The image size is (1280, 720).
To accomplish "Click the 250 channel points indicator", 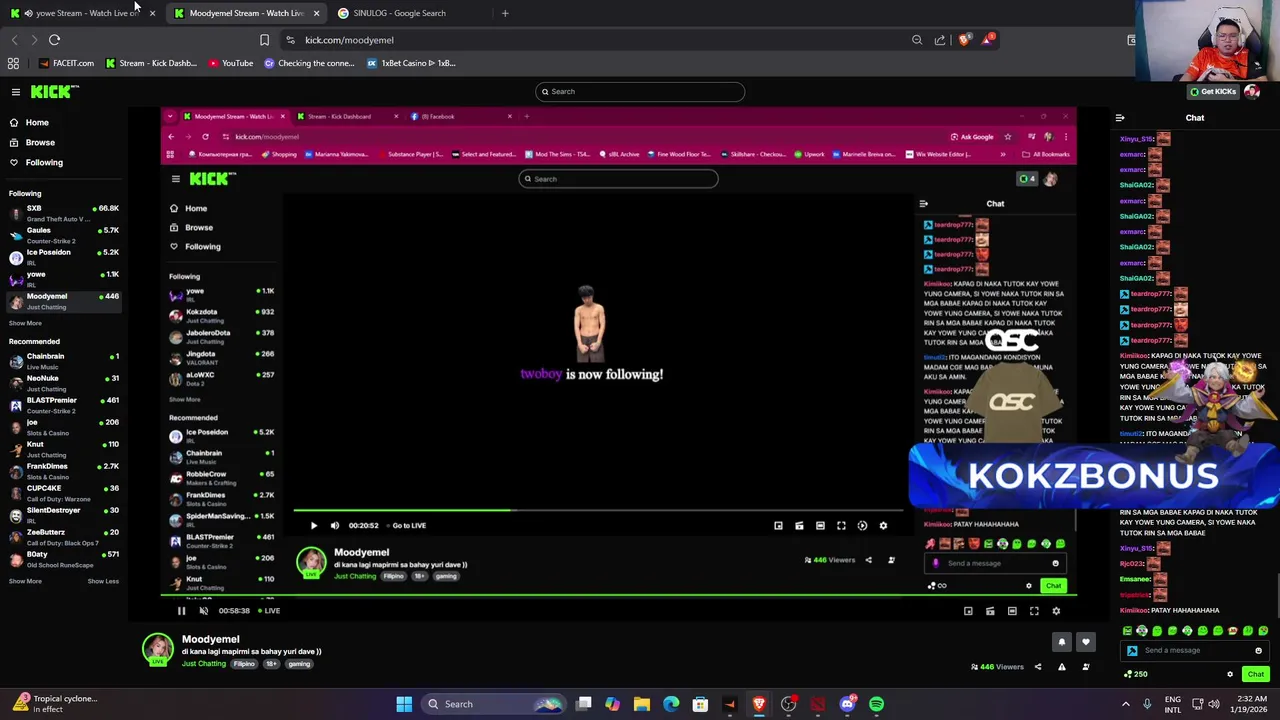I will pyautogui.click(x=1135, y=674).
